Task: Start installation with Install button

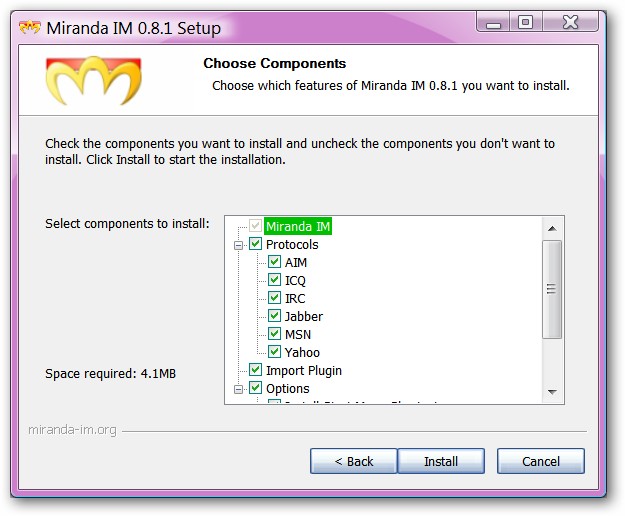Action: 441,461
